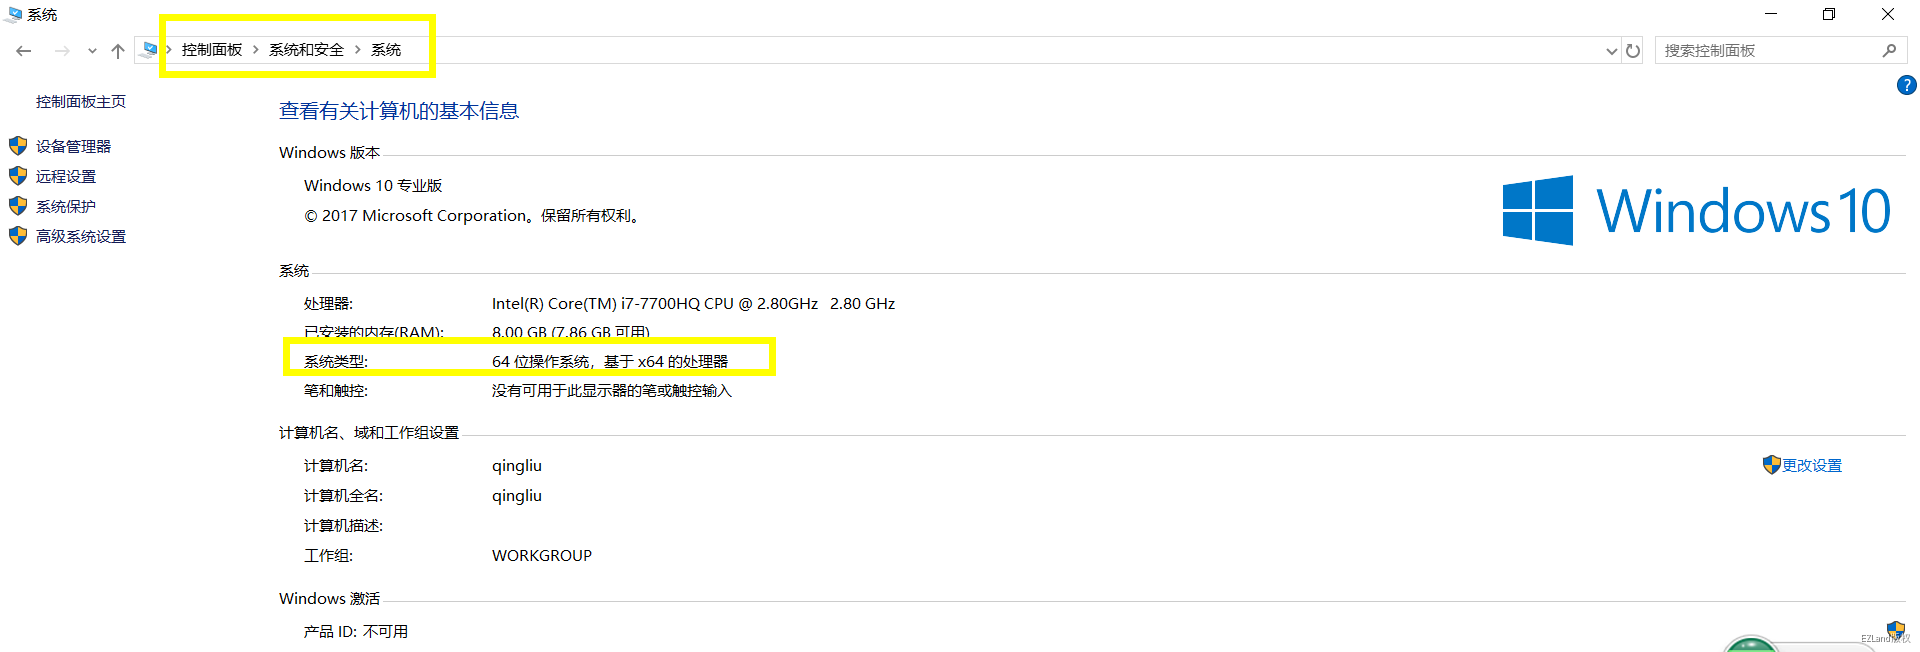Go to 控制面板主页
Image resolution: width=1920 pixels, height=652 pixels.
point(81,102)
